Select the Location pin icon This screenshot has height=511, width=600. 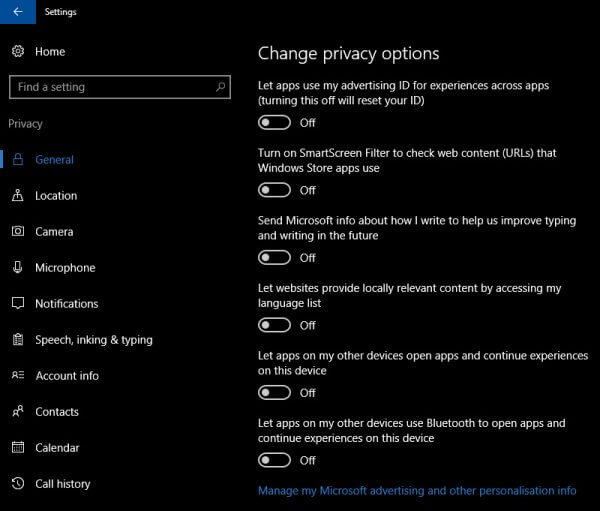pos(18,195)
